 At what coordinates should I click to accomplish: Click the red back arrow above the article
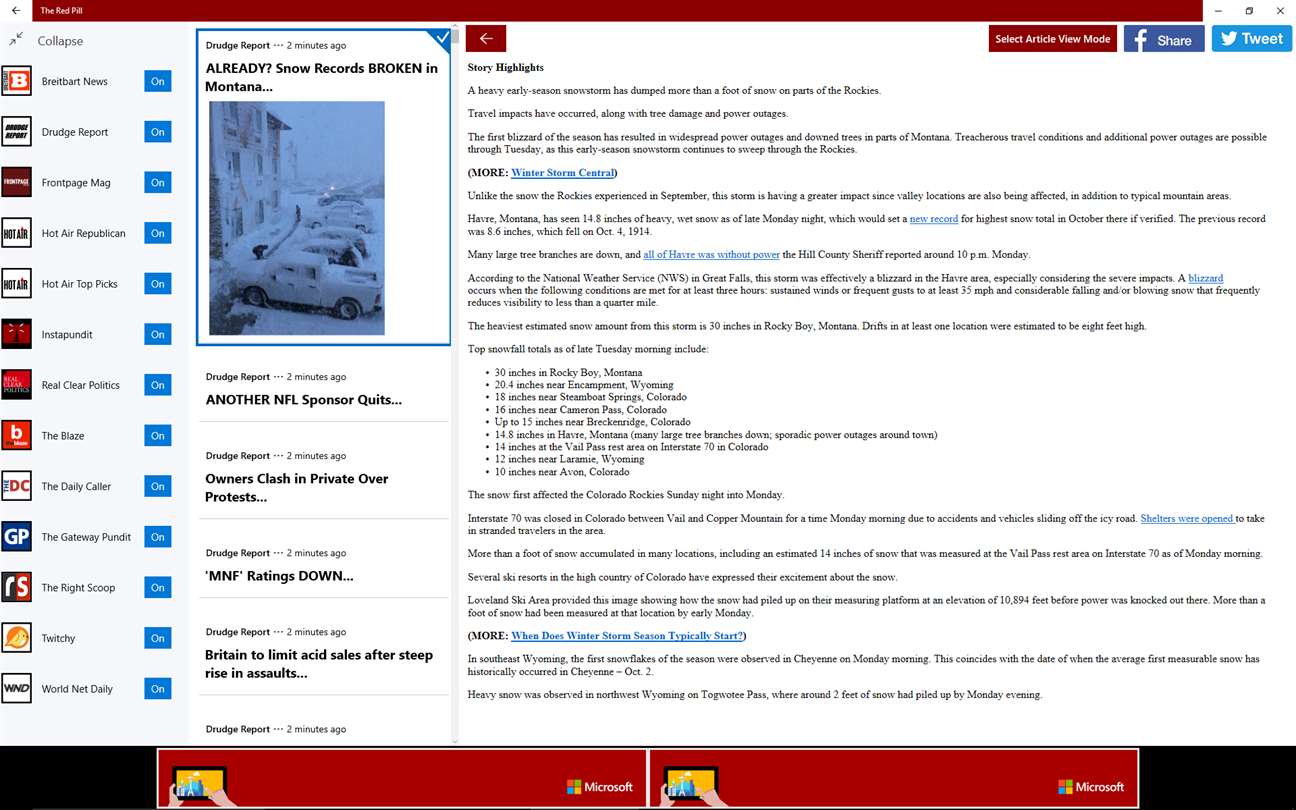(486, 39)
